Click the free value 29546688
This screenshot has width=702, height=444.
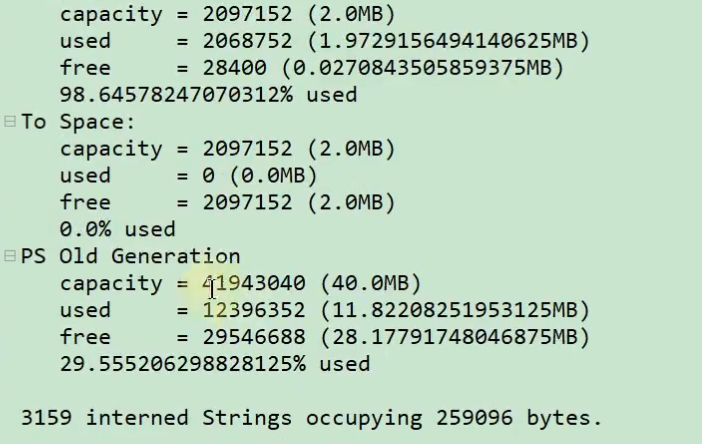click(x=253, y=337)
